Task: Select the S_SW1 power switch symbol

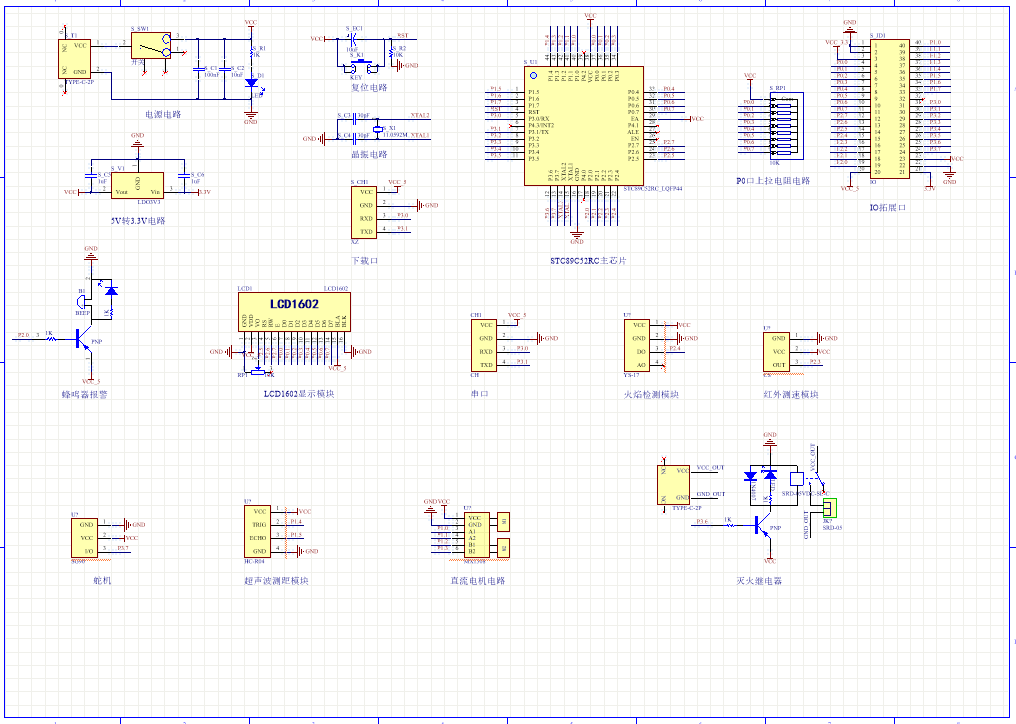Action: click(x=152, y=45)
